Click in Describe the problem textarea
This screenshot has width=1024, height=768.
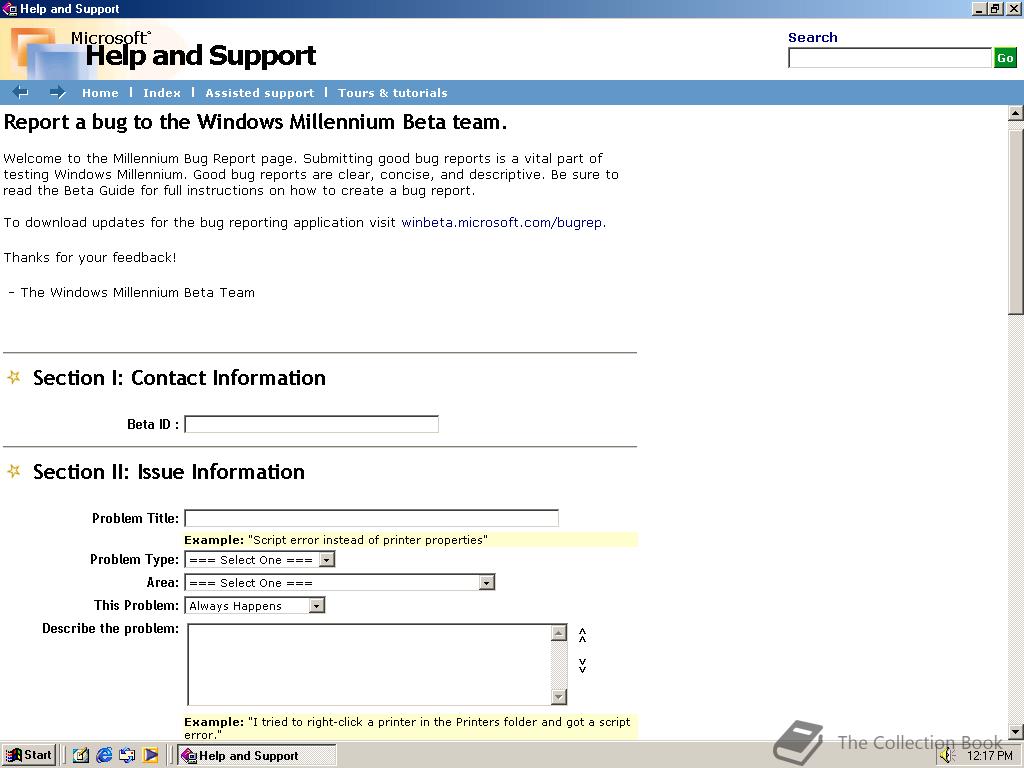click(x=370, y=664)
